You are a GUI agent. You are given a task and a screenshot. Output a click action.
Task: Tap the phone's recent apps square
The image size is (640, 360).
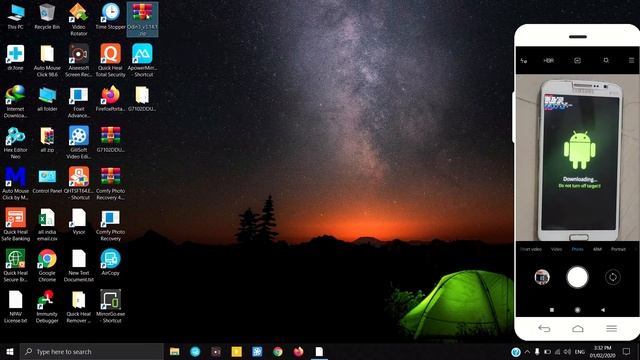(552, 310)
